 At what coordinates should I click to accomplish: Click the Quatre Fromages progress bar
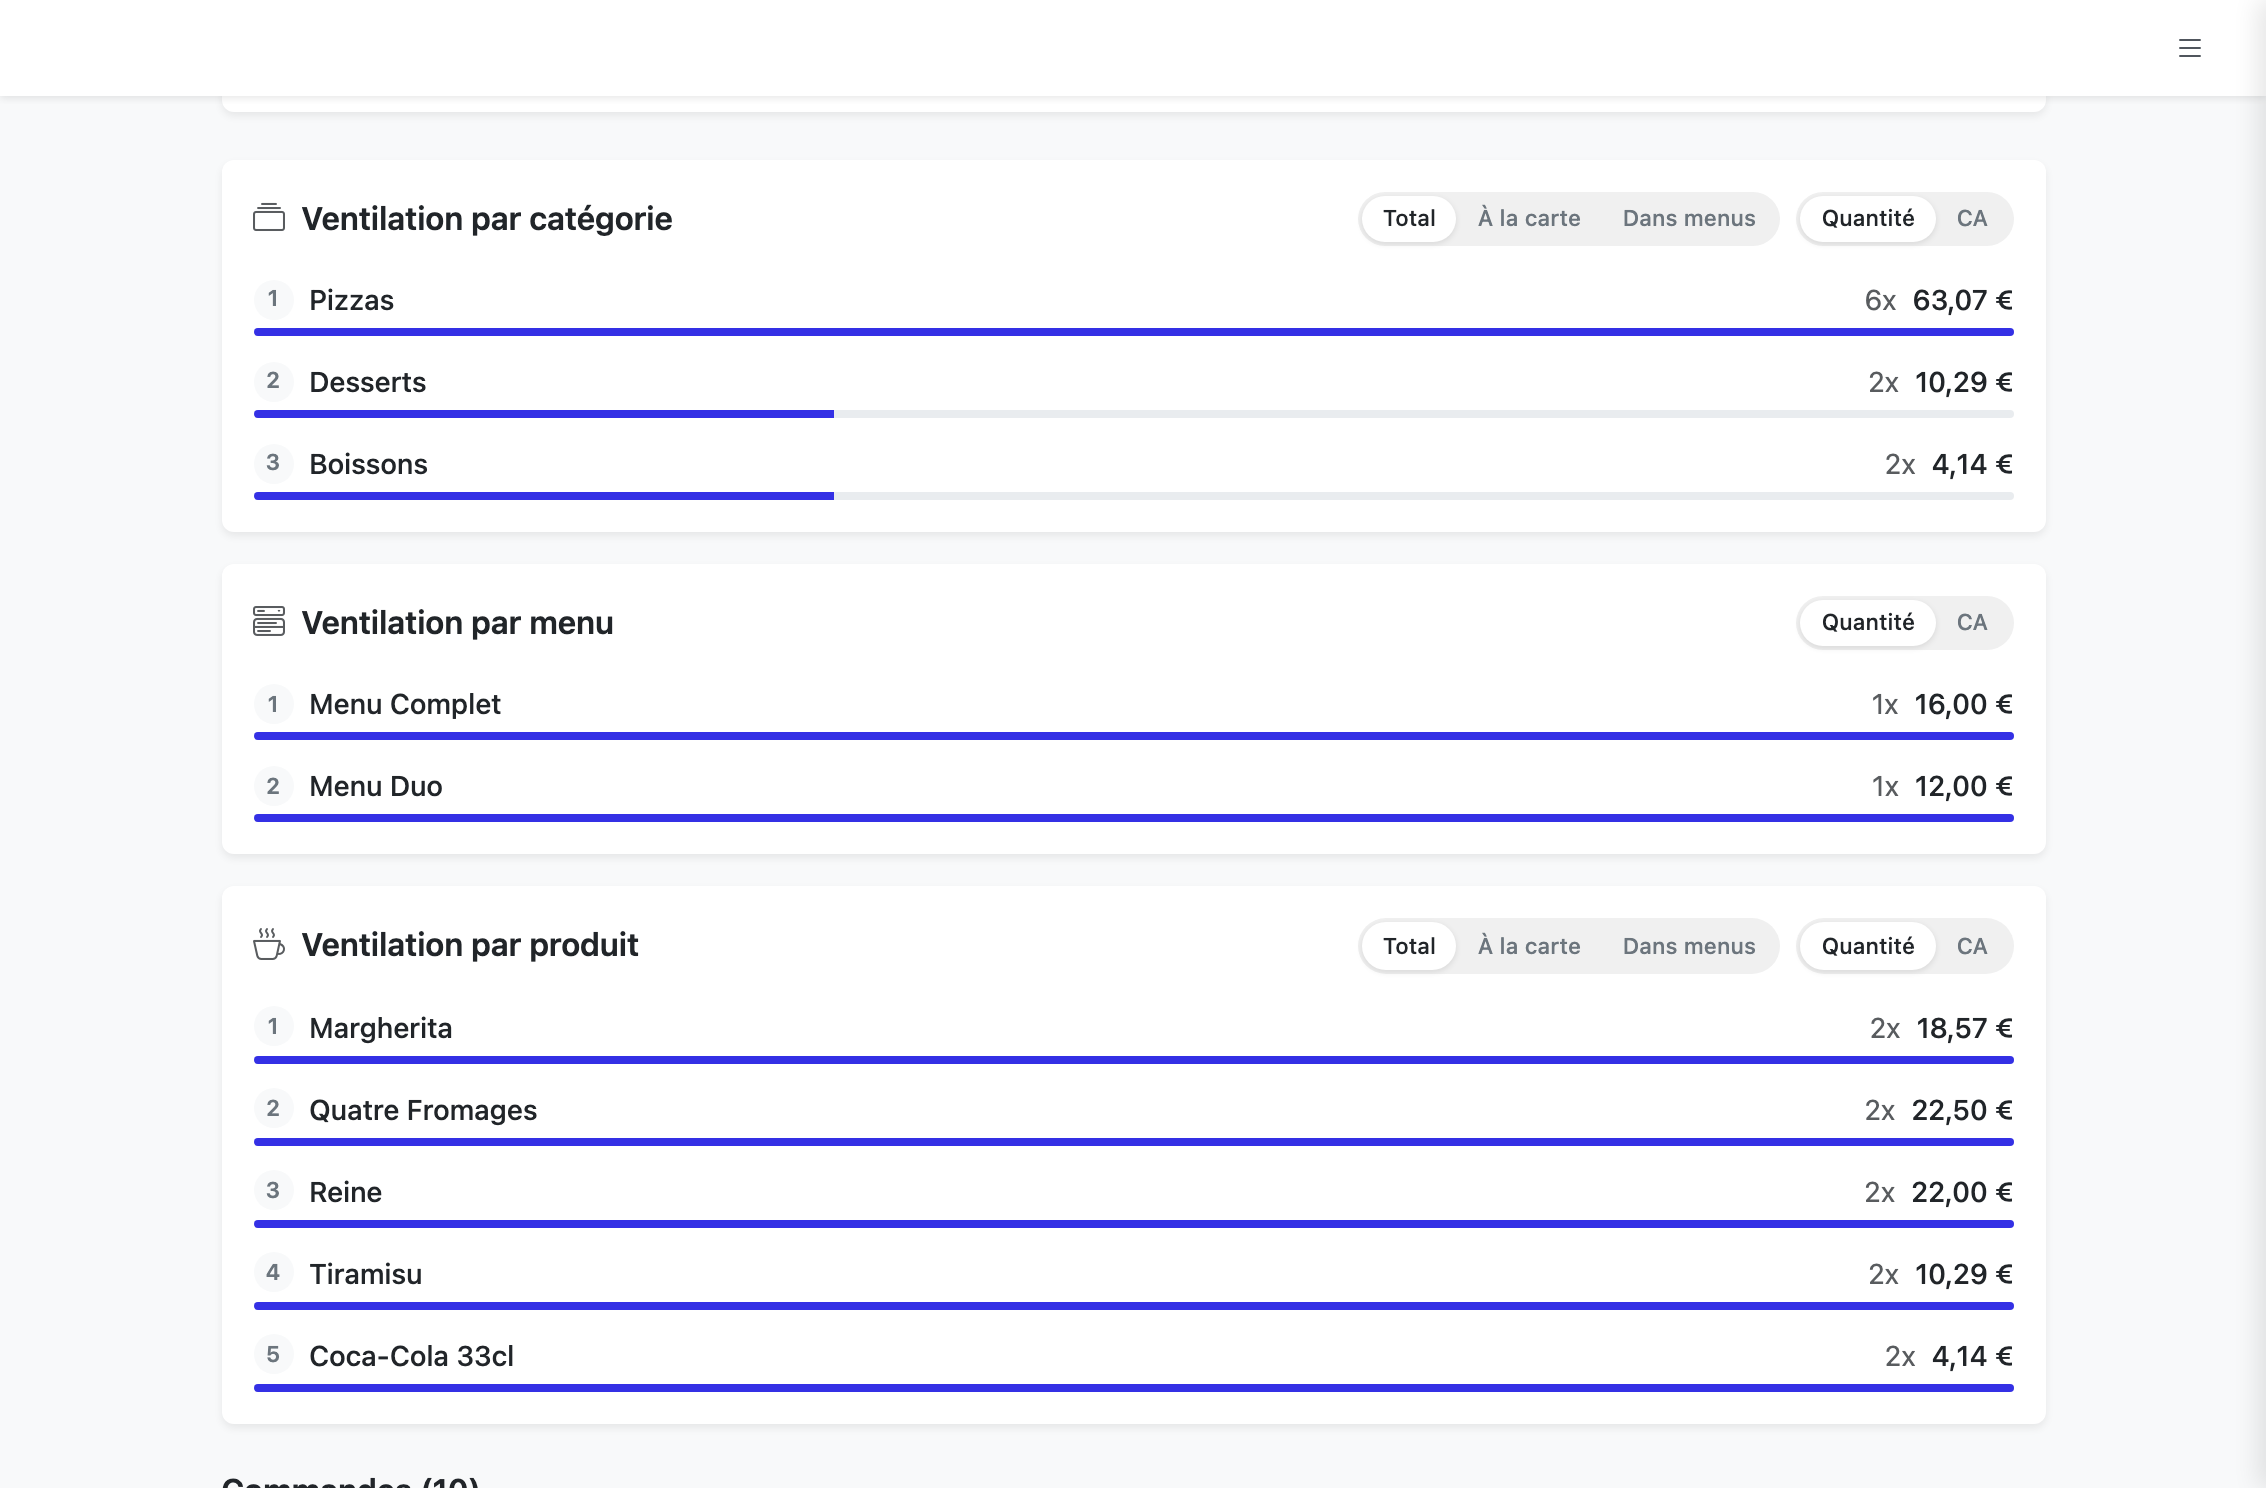tap(1134, 1142)
